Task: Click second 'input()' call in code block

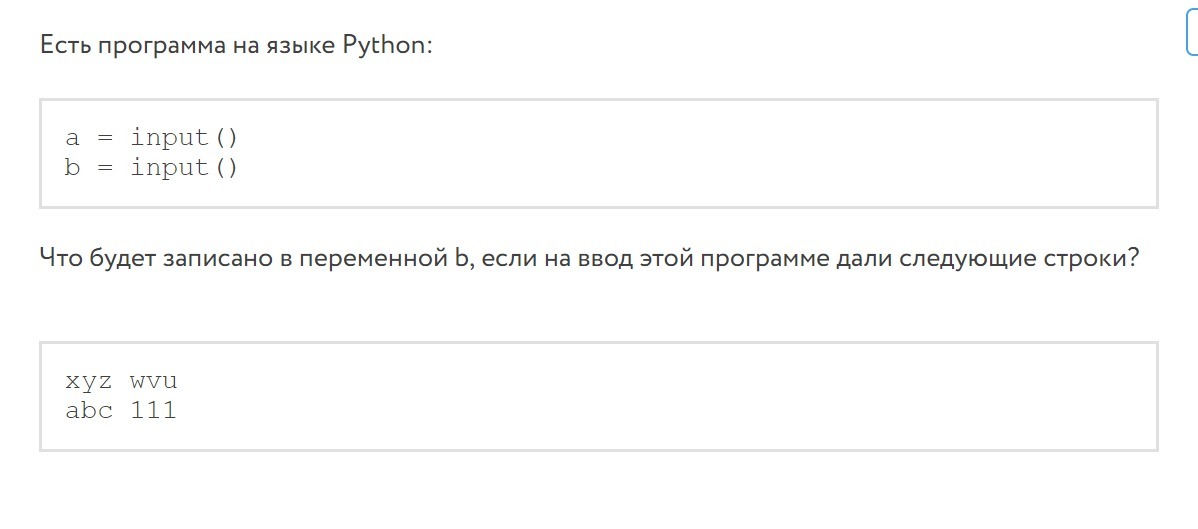Action: pyautogui.click(x=184, y=167)
